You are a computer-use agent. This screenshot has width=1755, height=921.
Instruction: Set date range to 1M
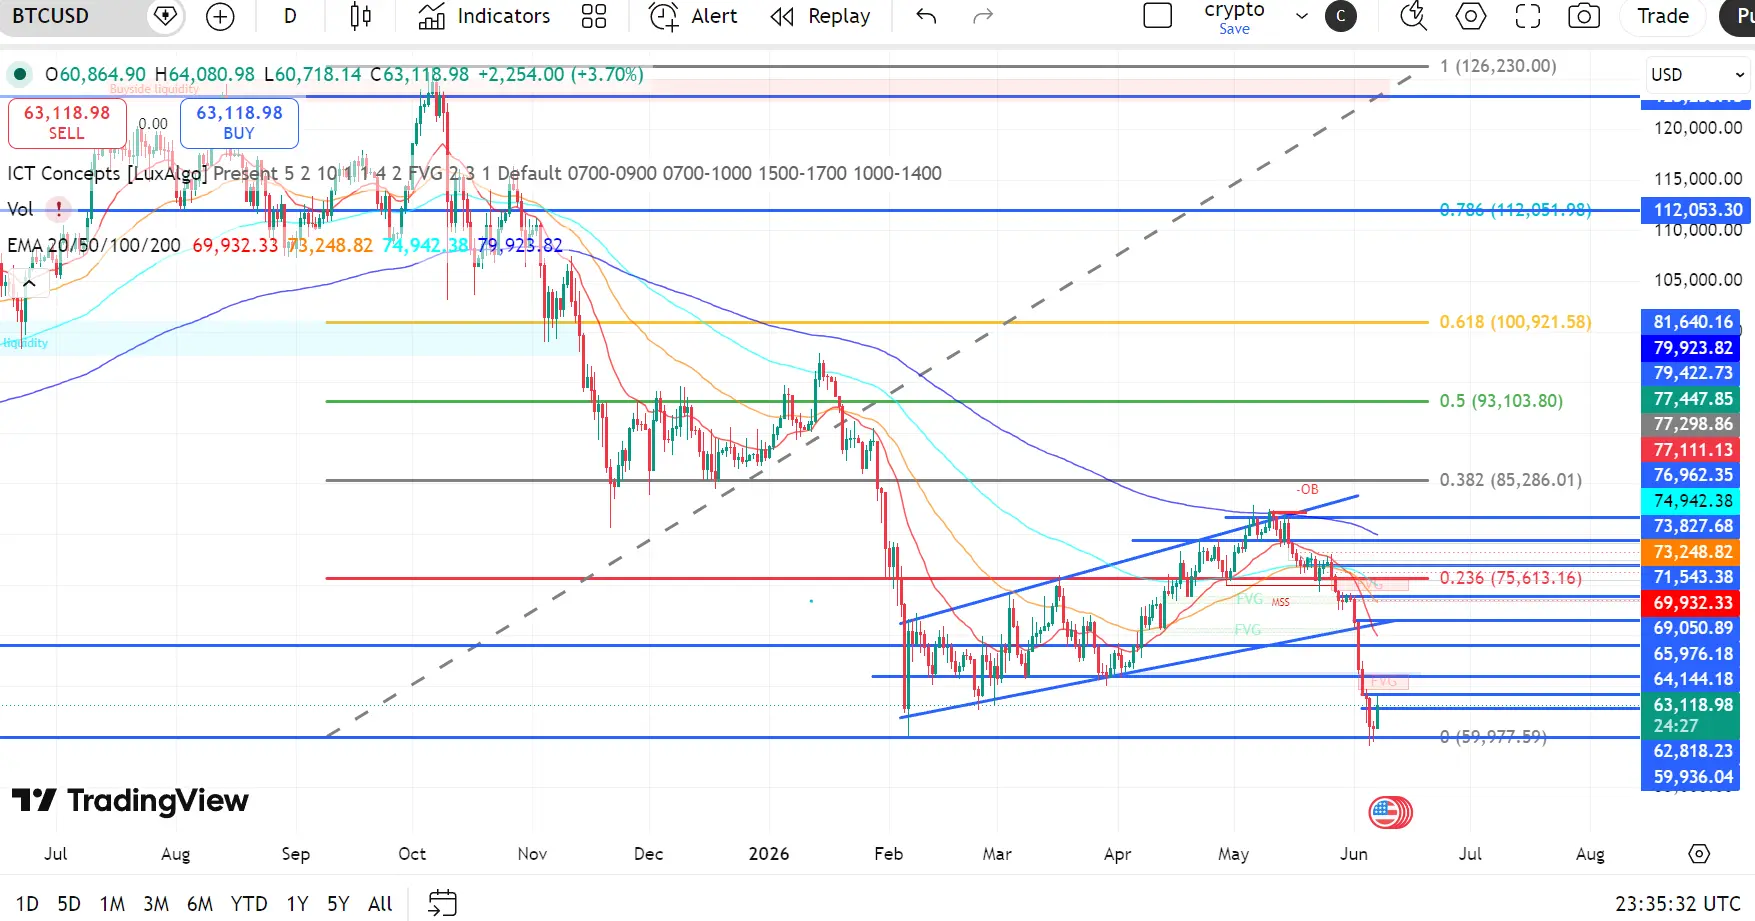(x=112, y=903)
